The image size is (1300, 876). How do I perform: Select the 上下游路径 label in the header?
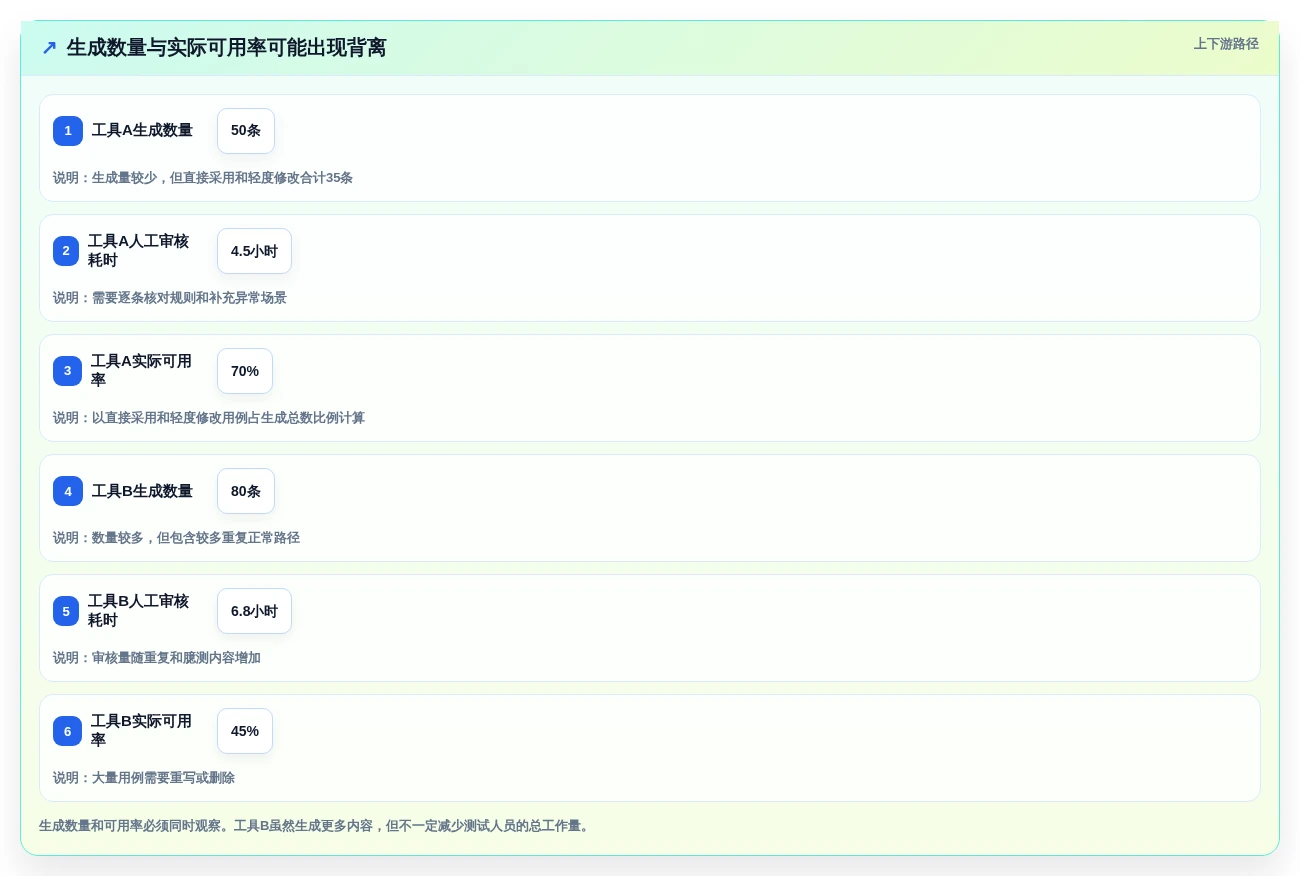click(x=1226, y=44)
